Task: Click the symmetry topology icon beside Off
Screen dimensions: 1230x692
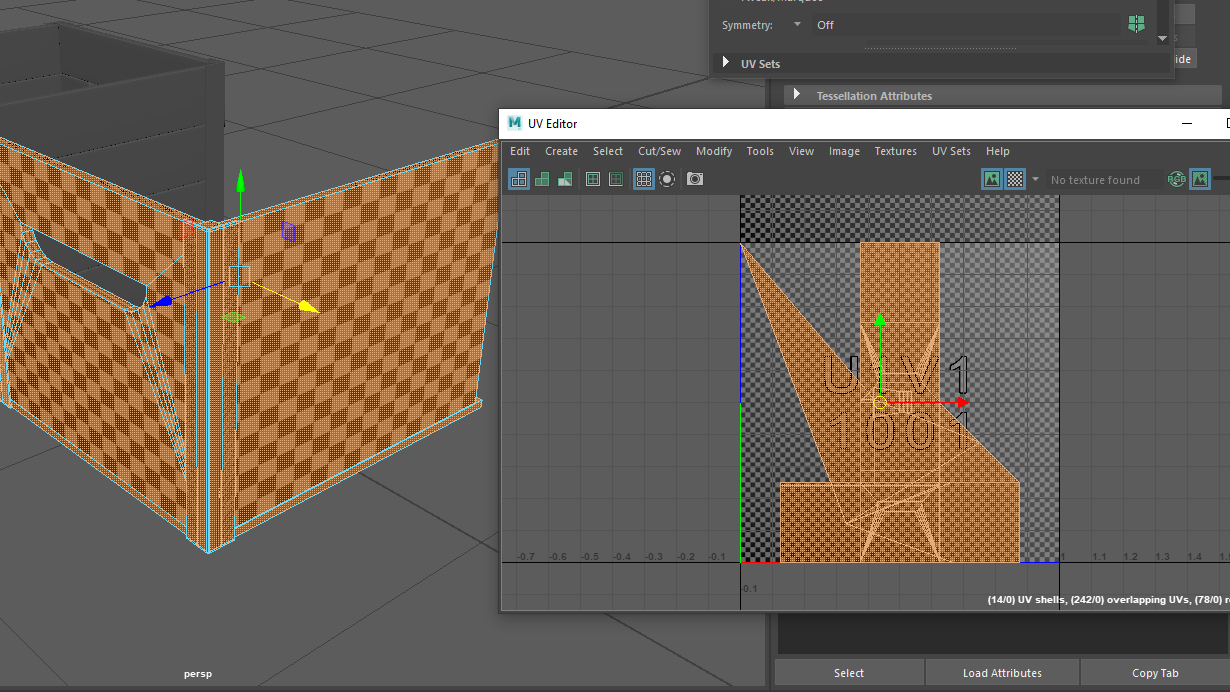Action: [1136, 24]
